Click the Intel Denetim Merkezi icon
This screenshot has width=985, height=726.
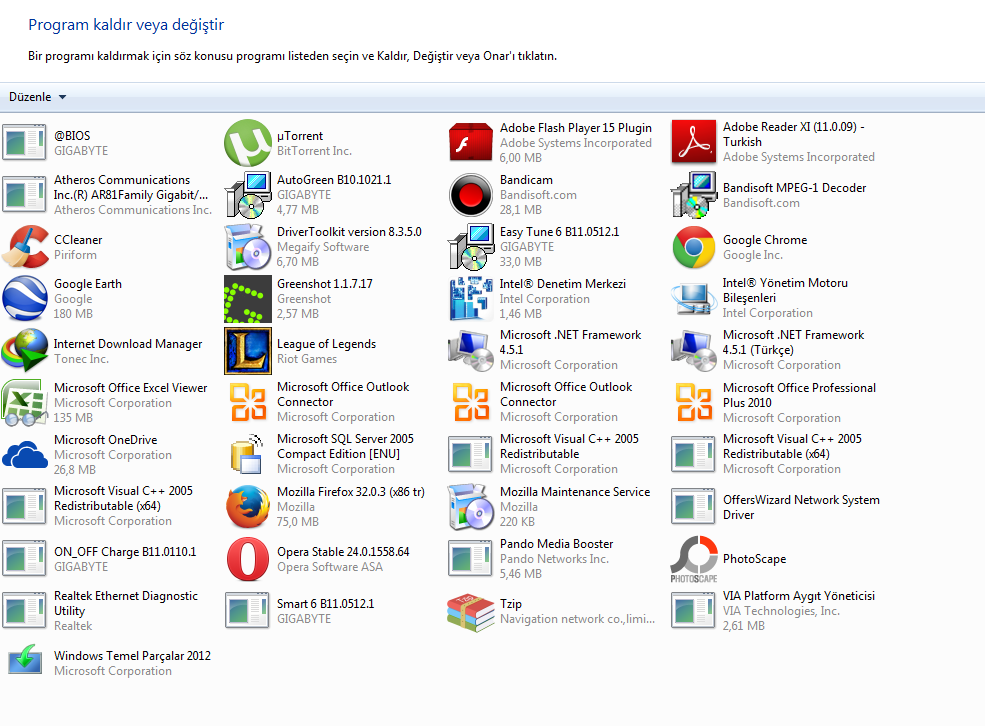(x=471, y=298)
